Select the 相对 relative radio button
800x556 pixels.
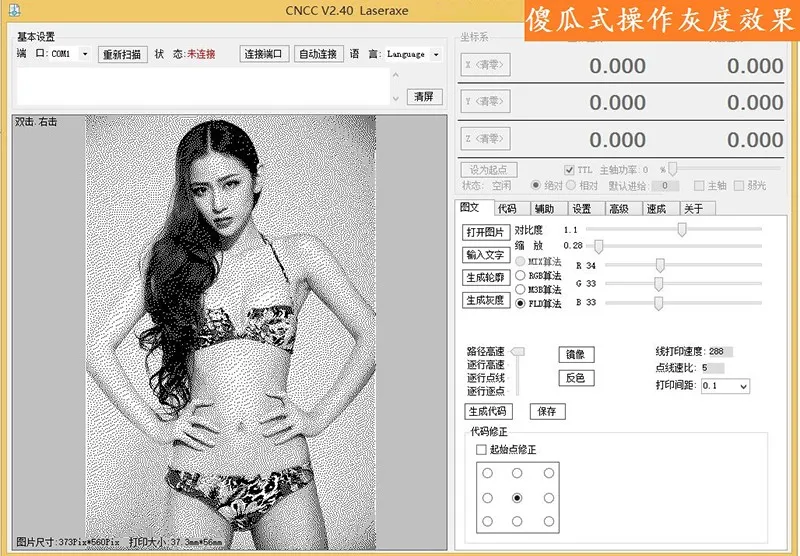pos(571,185)
